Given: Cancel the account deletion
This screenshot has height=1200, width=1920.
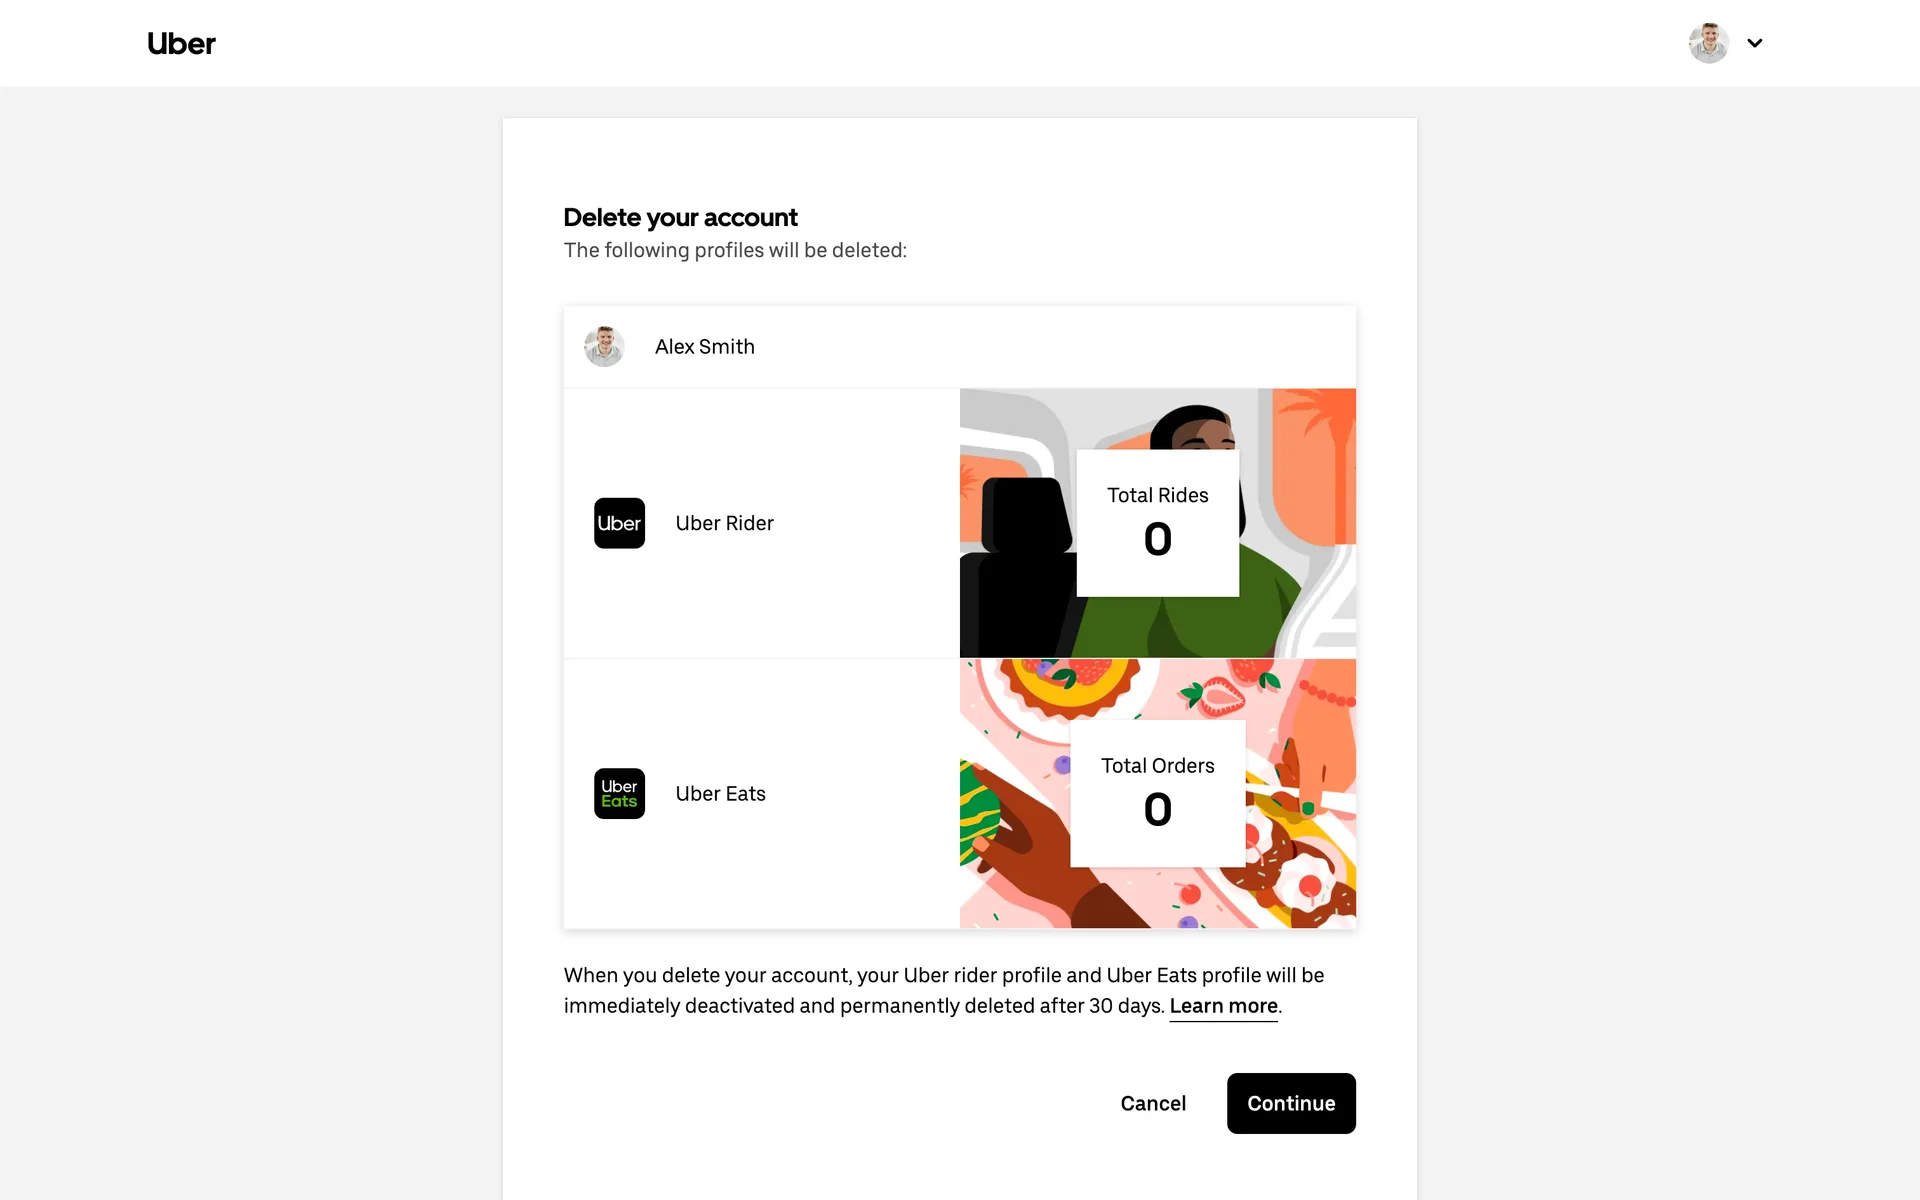Looking at the screenshot, I should tap(1153, 1103).
